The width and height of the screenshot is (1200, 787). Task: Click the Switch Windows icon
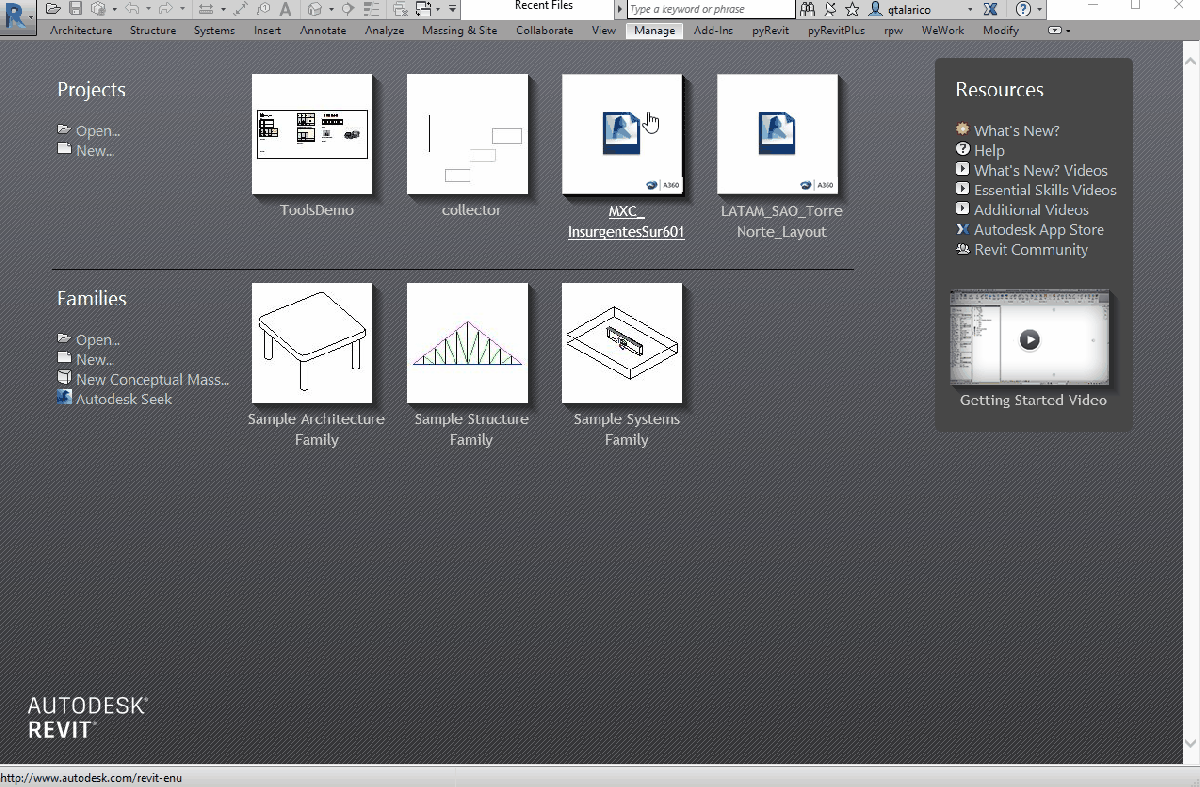coord(424,9)
